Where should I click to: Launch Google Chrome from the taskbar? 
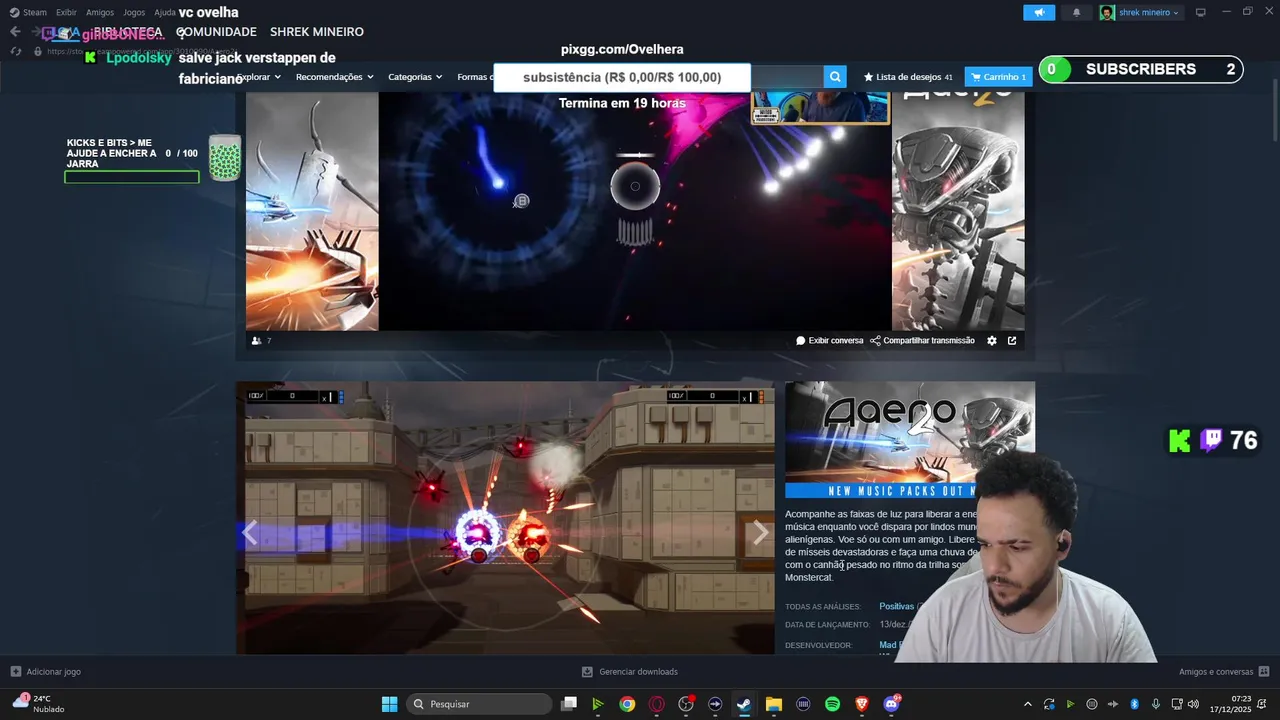pos(627,704)
